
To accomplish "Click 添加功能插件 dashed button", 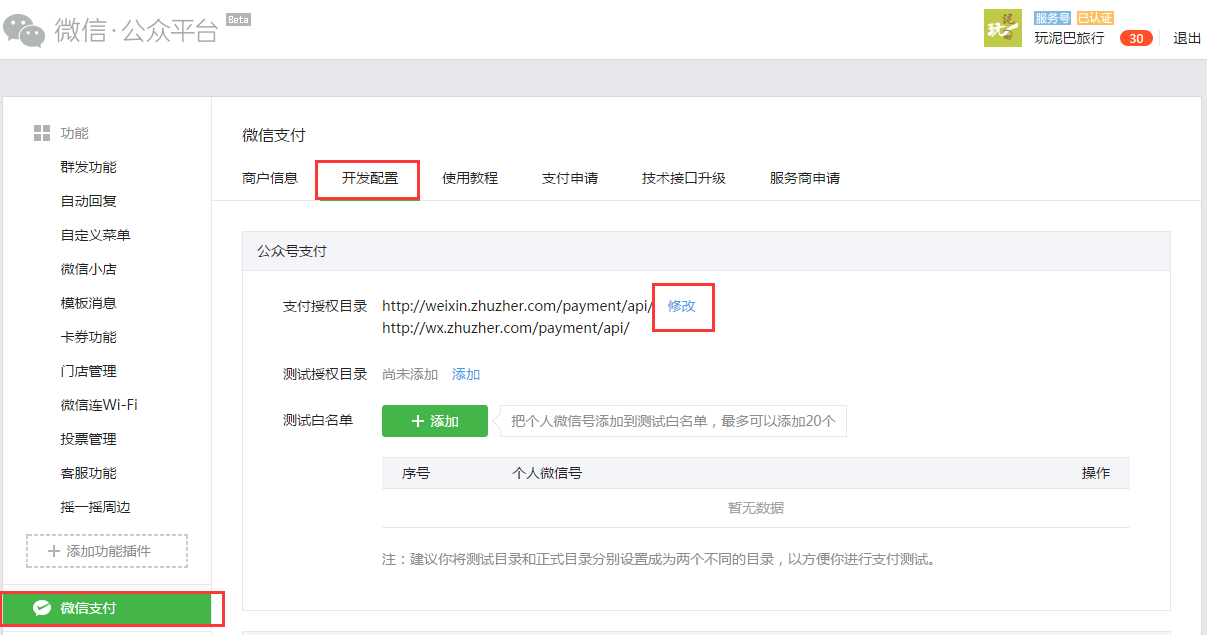I will pyautogui.click(x=107, y=551).
